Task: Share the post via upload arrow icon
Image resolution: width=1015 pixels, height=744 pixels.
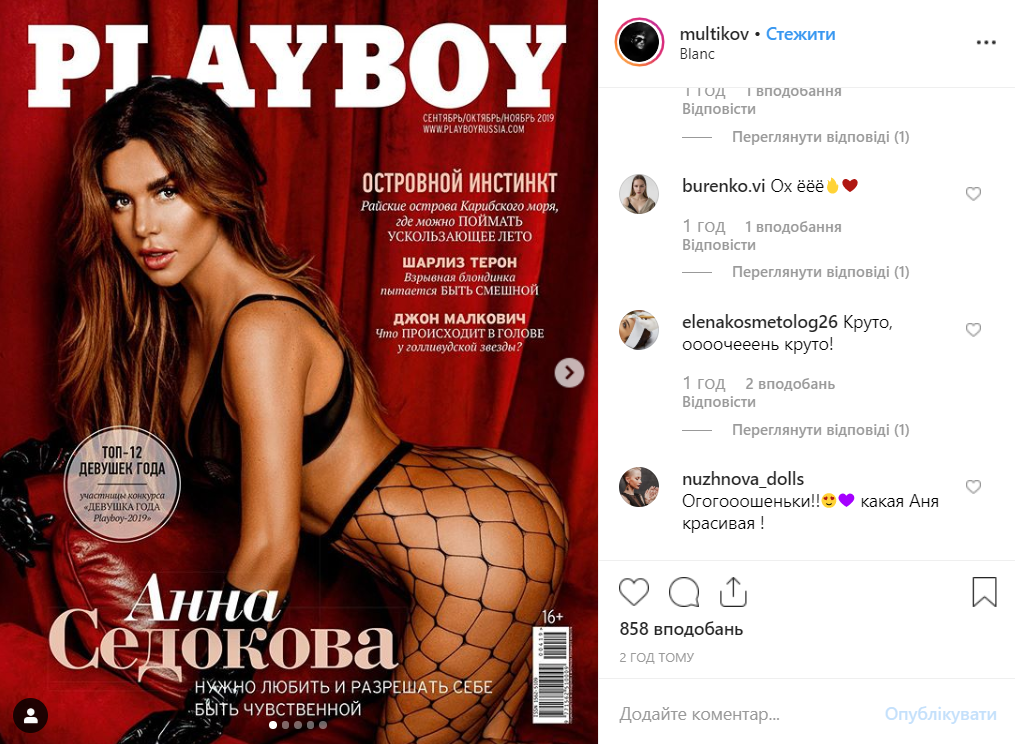Action: 733,591
